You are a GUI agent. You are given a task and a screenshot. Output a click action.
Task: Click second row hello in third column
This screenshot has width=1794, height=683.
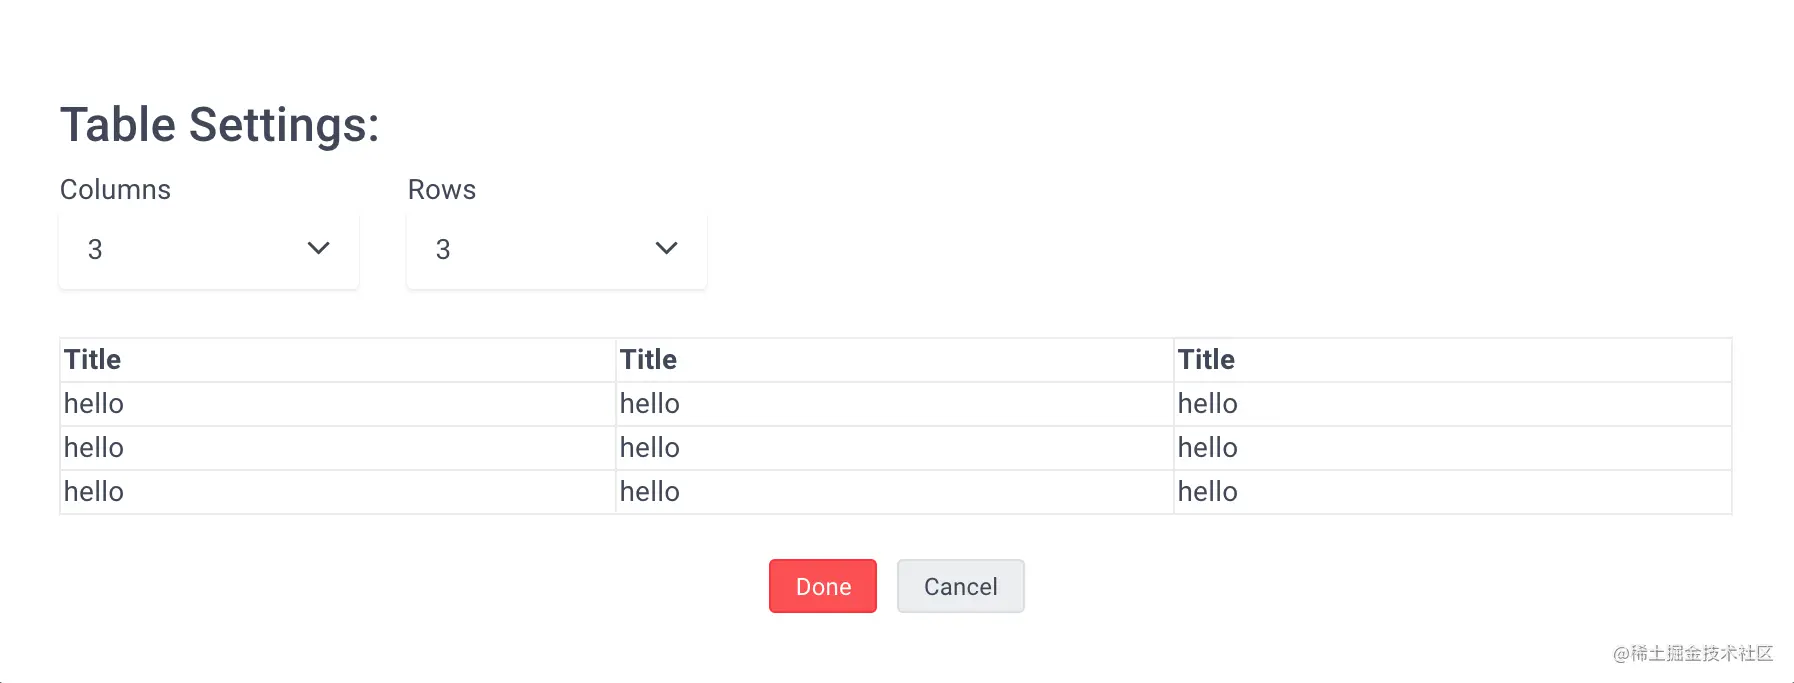(x=1208, y=448)
